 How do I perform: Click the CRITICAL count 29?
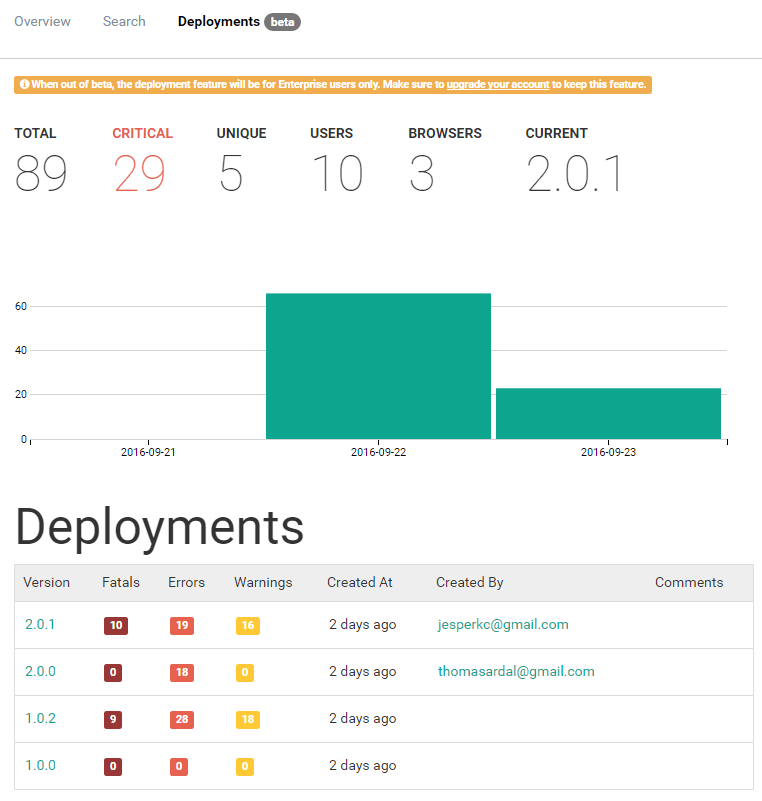coord(139,174)
